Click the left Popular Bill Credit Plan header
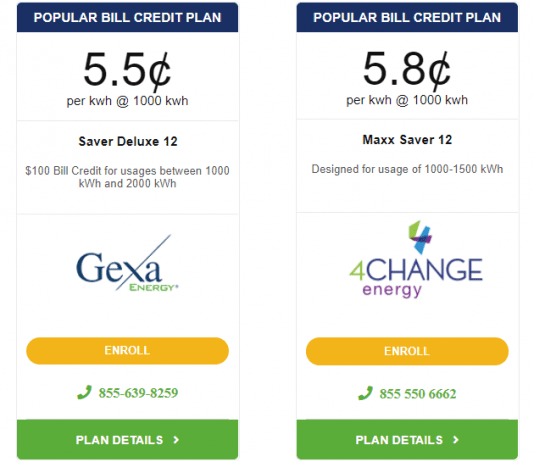534x462 pixels. pyautogui.click(x=127, y=17)
